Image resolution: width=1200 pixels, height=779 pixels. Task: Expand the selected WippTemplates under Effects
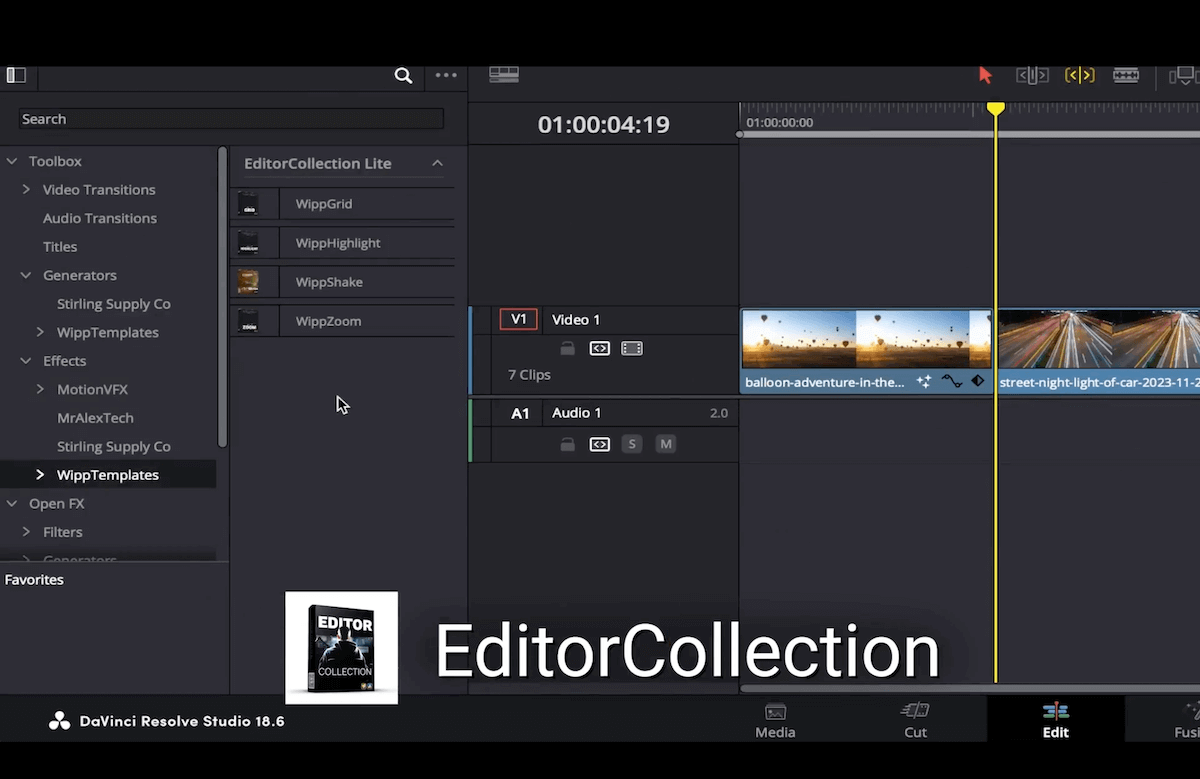[40, 475]
